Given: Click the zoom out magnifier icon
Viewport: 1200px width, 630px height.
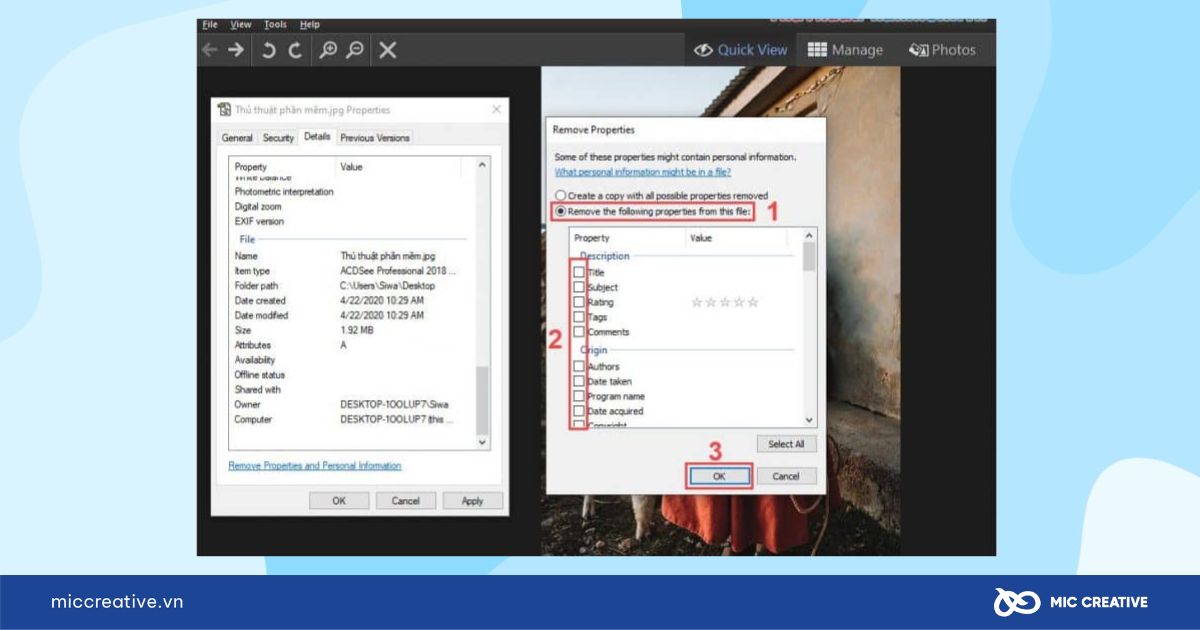Looking at the screenshot, I should pos(354,49).
